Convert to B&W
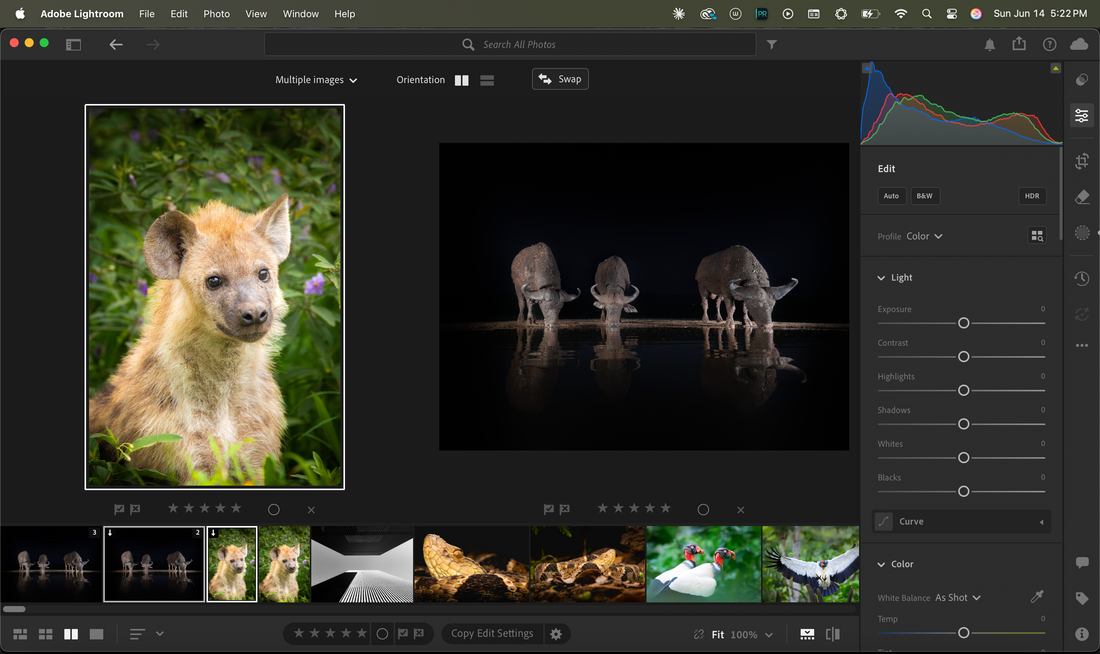The width and height of the screenshot is (1100, 654). [925, 196]
